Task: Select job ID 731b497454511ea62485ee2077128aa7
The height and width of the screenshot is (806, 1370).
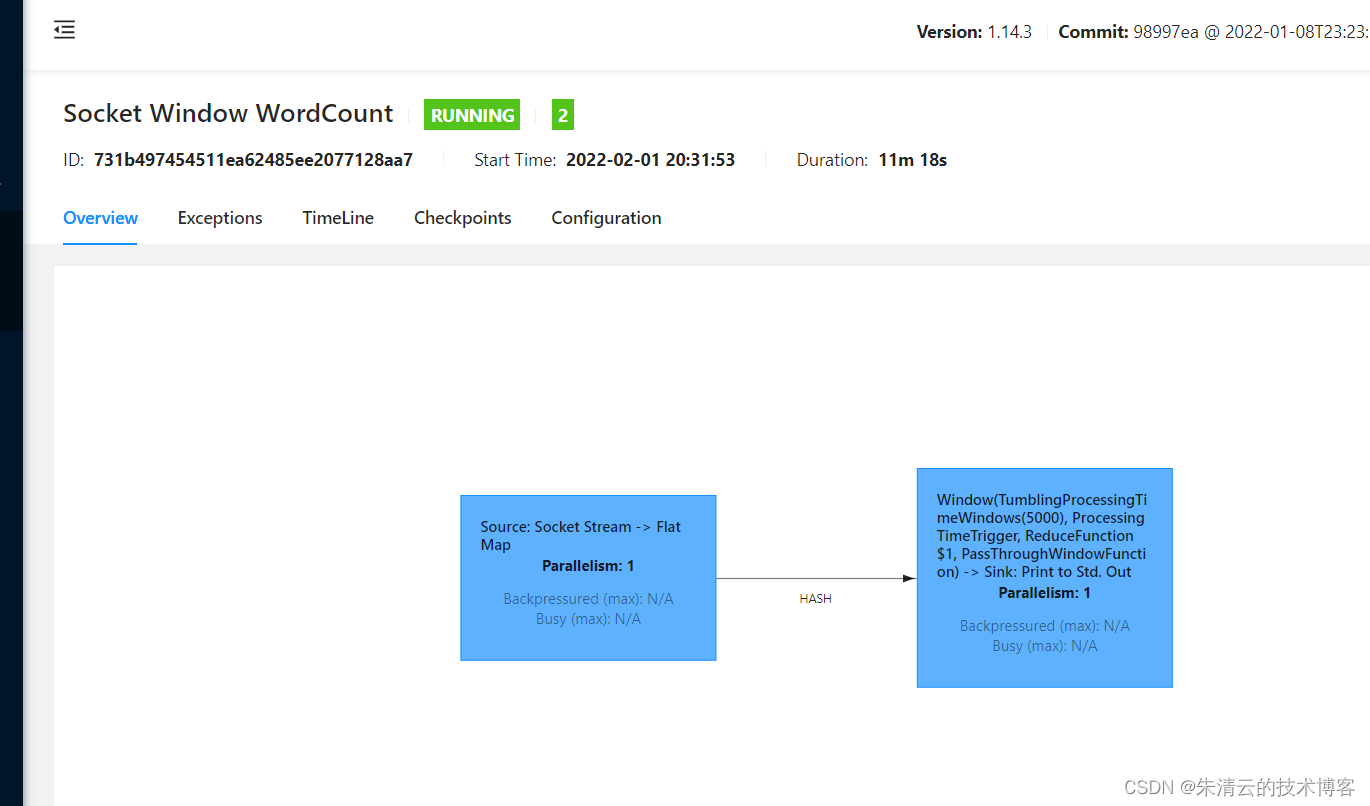Action: 253,160
